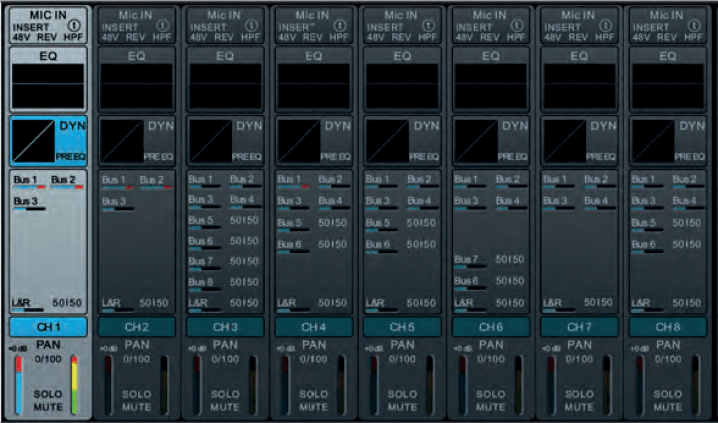Select the CH4 channel label
Screen dimensions: 718x423
(x=314, y=327)
